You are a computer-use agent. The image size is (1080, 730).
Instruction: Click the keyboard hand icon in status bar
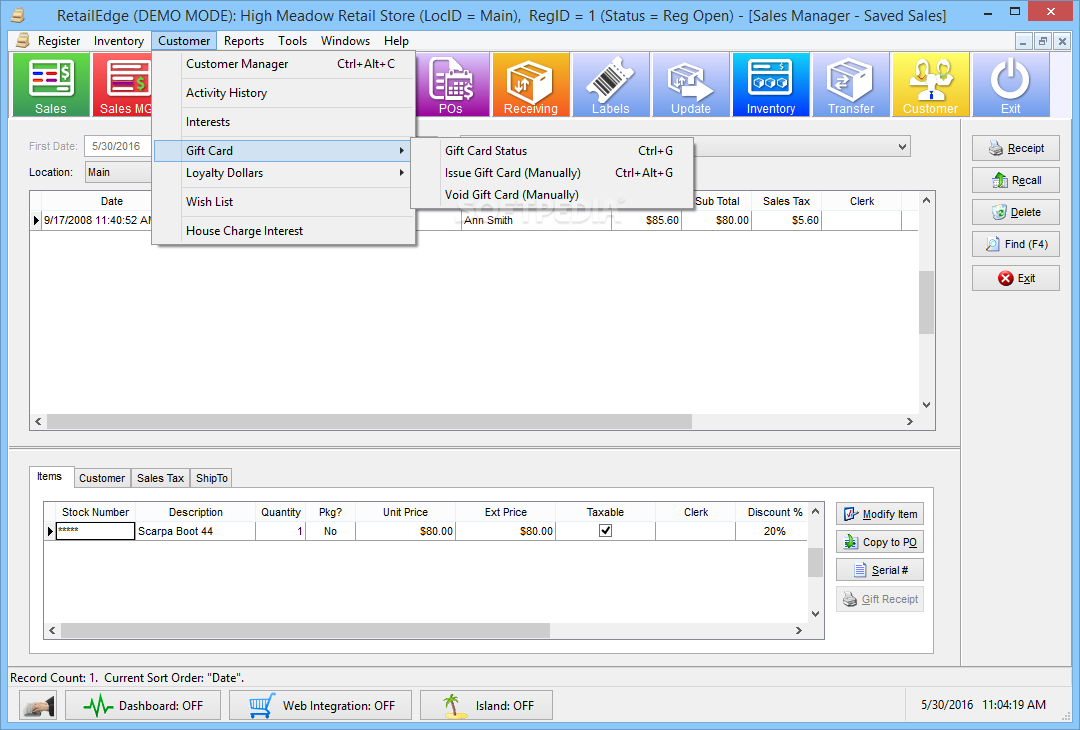point(37,705)
